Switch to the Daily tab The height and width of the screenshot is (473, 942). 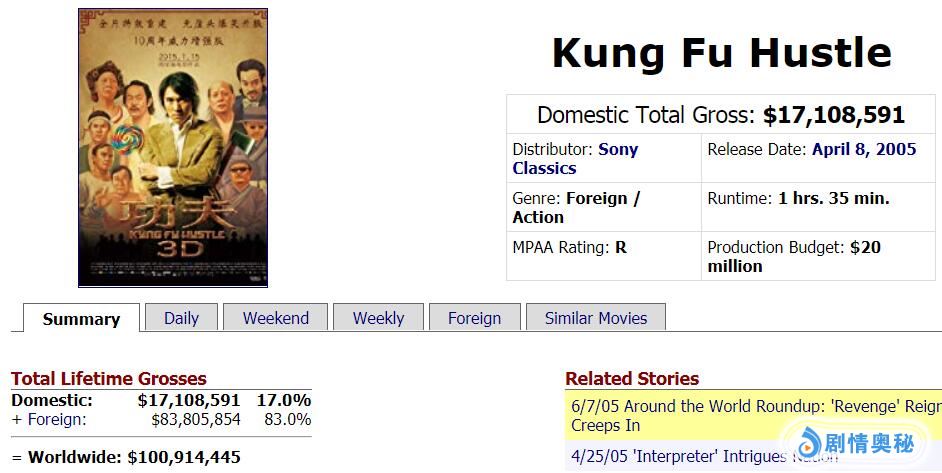click(x=181, y=318)
